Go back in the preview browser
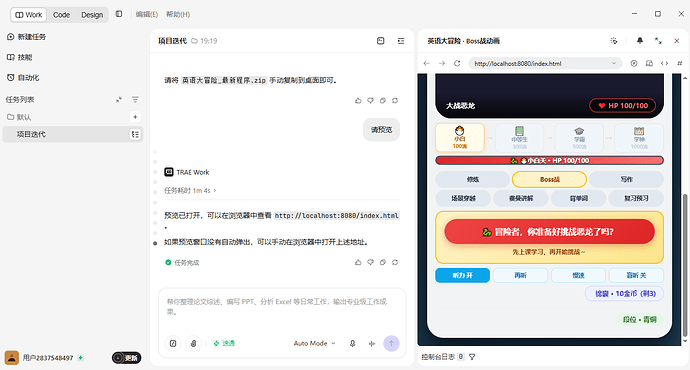 click(426, 63)
